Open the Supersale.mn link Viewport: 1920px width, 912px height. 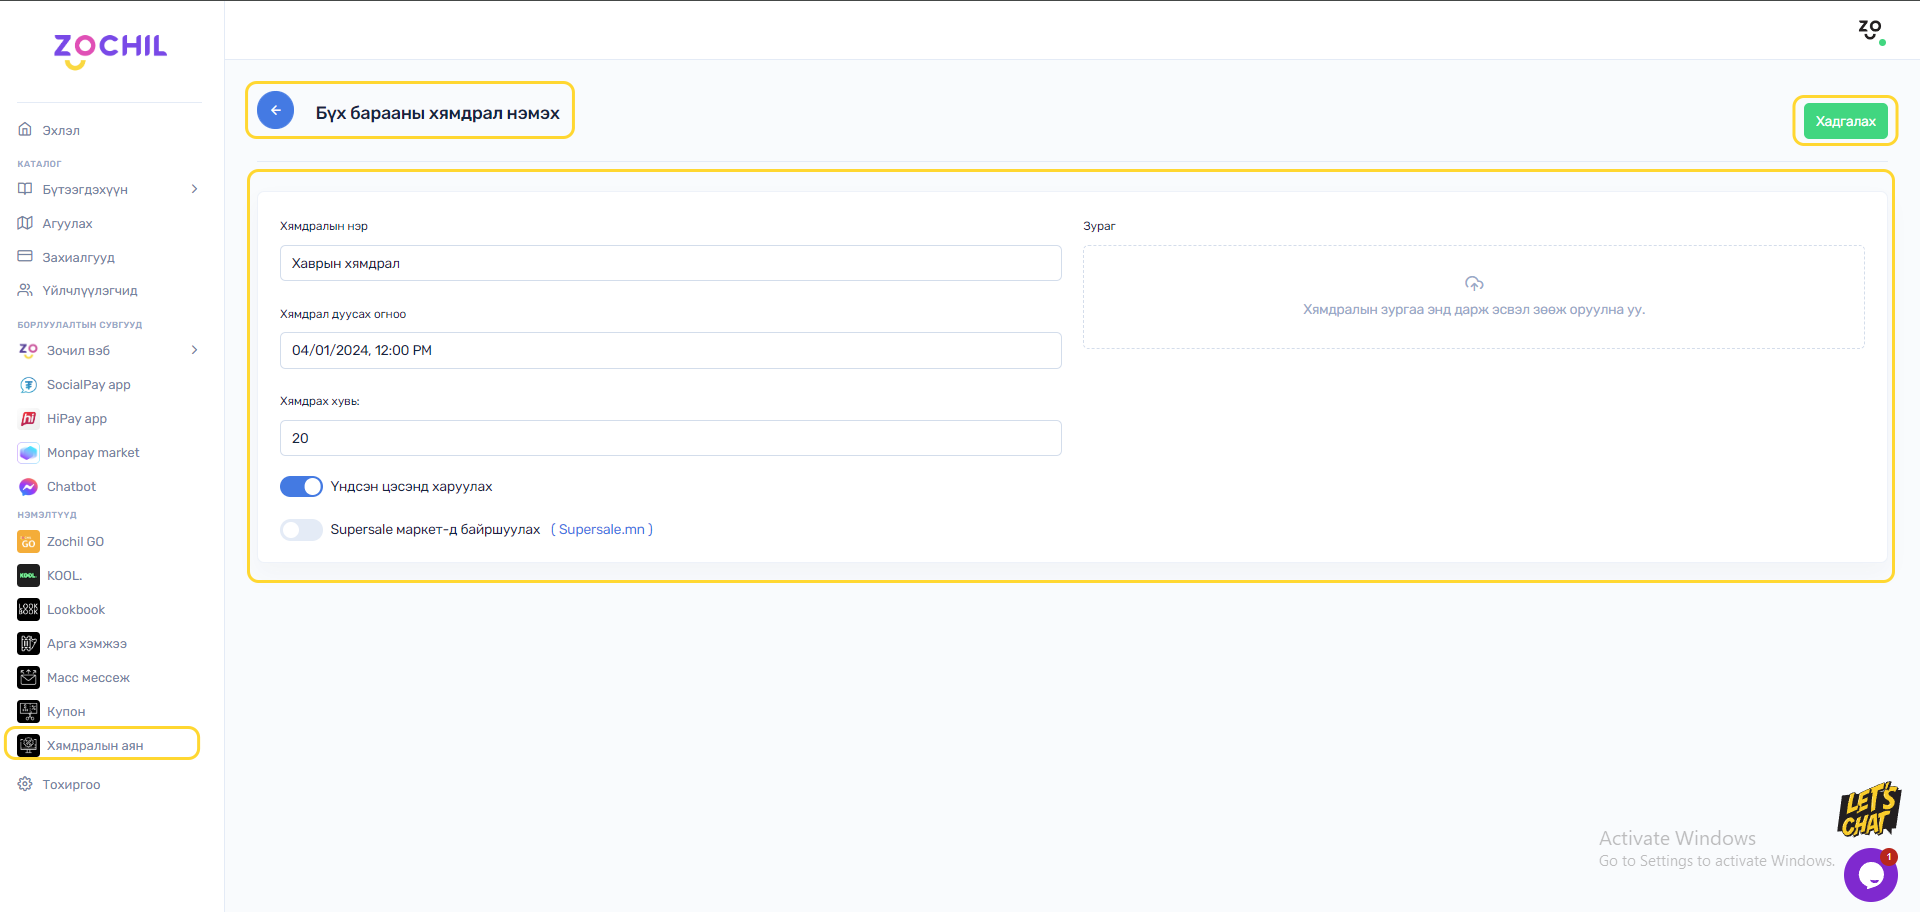(601, 530)
